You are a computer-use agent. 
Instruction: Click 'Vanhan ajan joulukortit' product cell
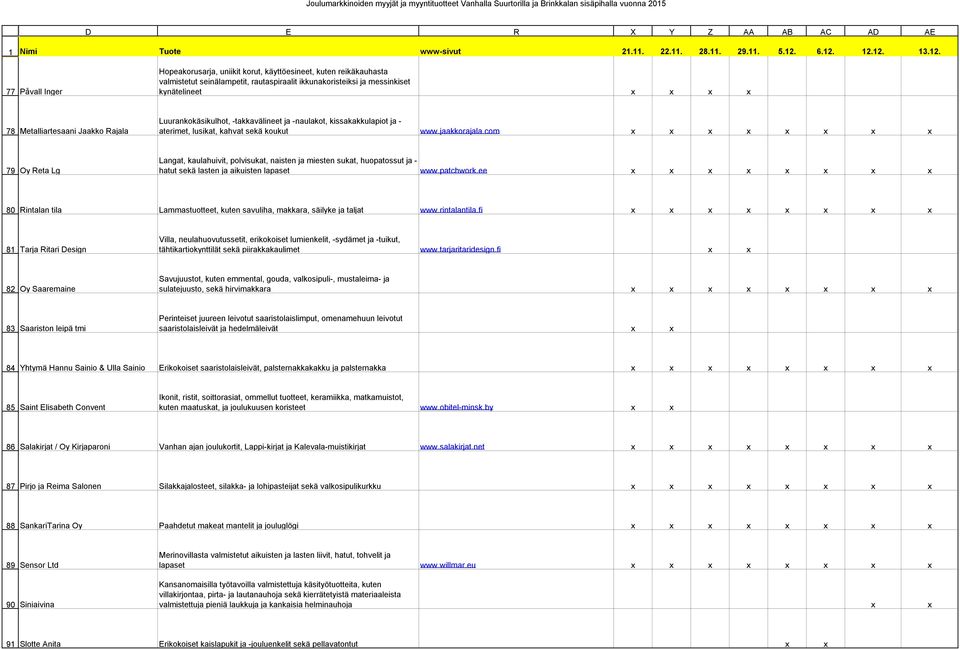pos(288,432)
